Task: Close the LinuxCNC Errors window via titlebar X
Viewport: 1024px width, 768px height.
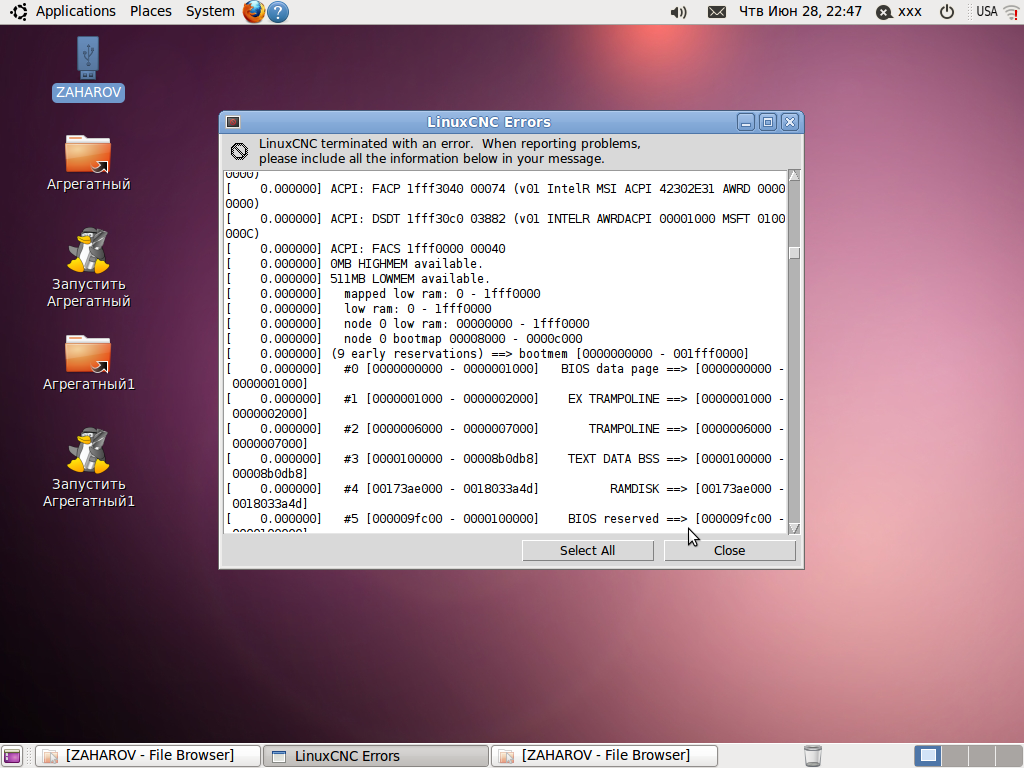Action: [x=790, y=122]
